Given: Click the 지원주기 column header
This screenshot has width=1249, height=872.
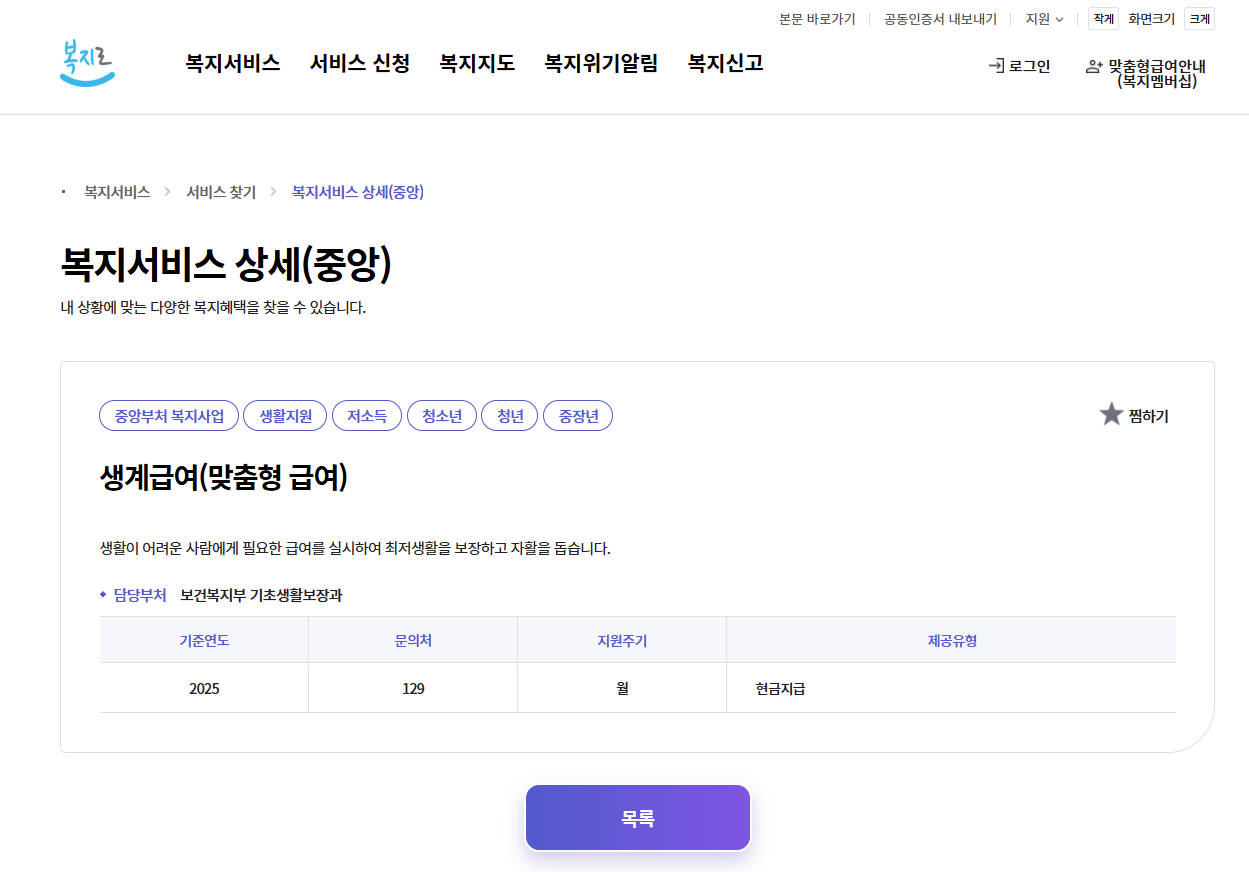Looking at the screenshot, I should pos(622,640).
